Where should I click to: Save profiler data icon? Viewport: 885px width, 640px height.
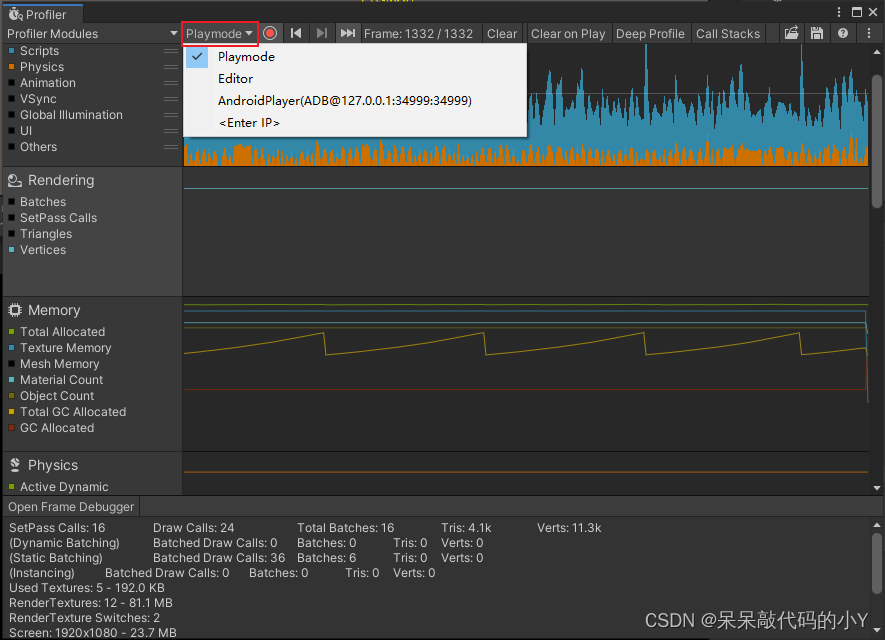tap(816, 33)
